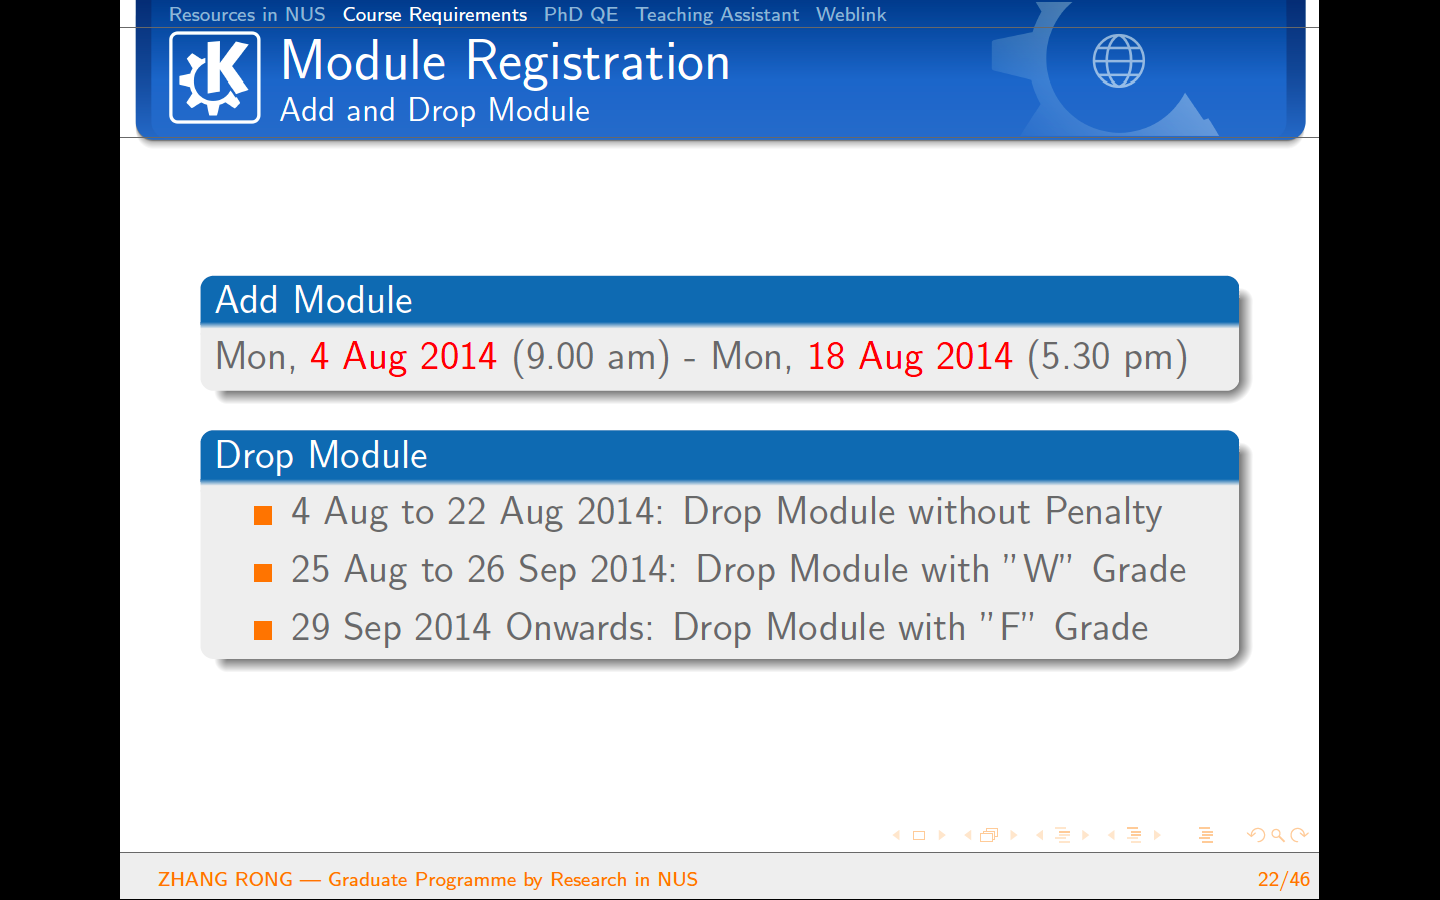Screen dimensions: 1440x900
Task: Open the Resources in NUS section
Action: [247, 15]
